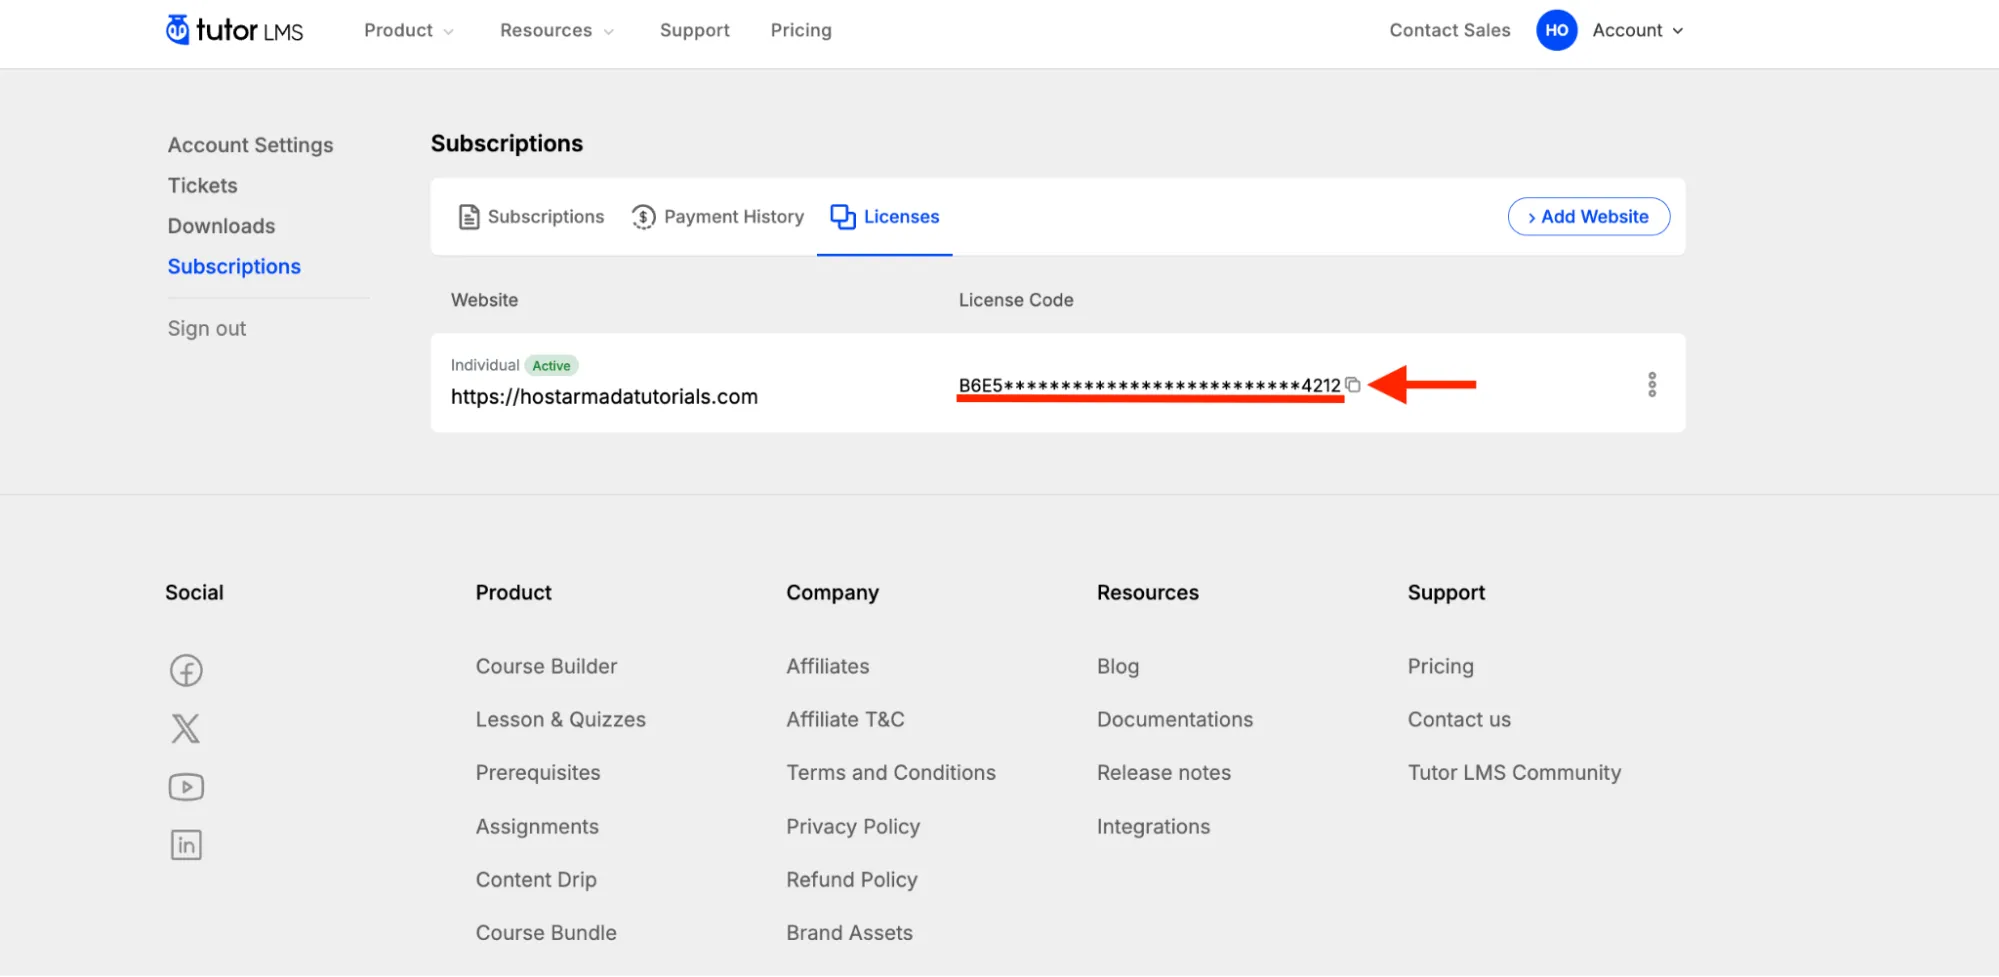Copy the license code with copy icon
1999x977 pixels.
(1353, 384)
